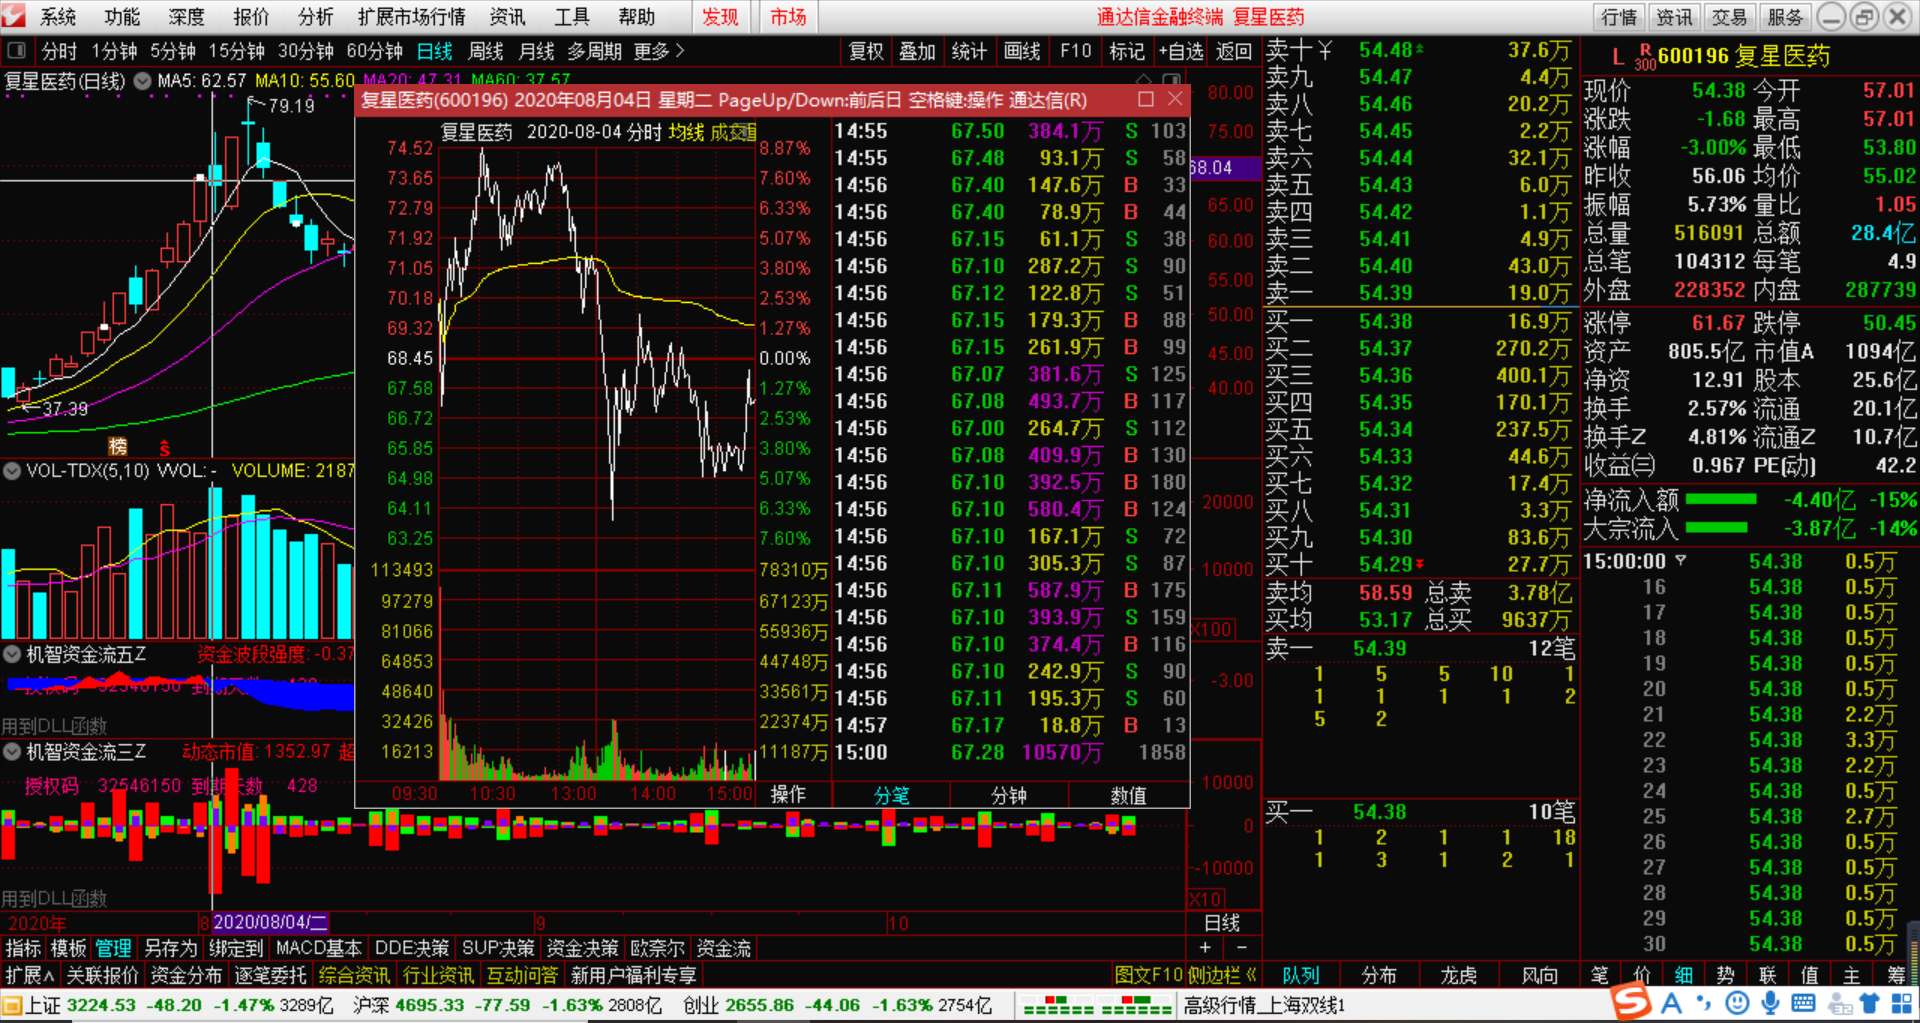Image resolution: width=1920 pixels, height=1023 pixels.
Task: Switch to 30分钟 period
Action: (x=306, y=50)
